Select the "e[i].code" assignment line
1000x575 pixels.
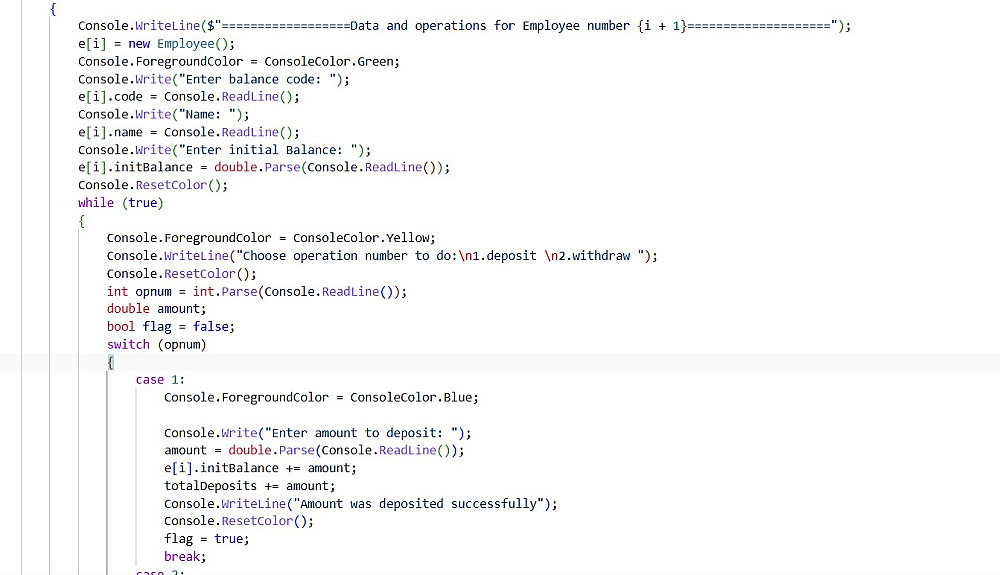[189, 97]
